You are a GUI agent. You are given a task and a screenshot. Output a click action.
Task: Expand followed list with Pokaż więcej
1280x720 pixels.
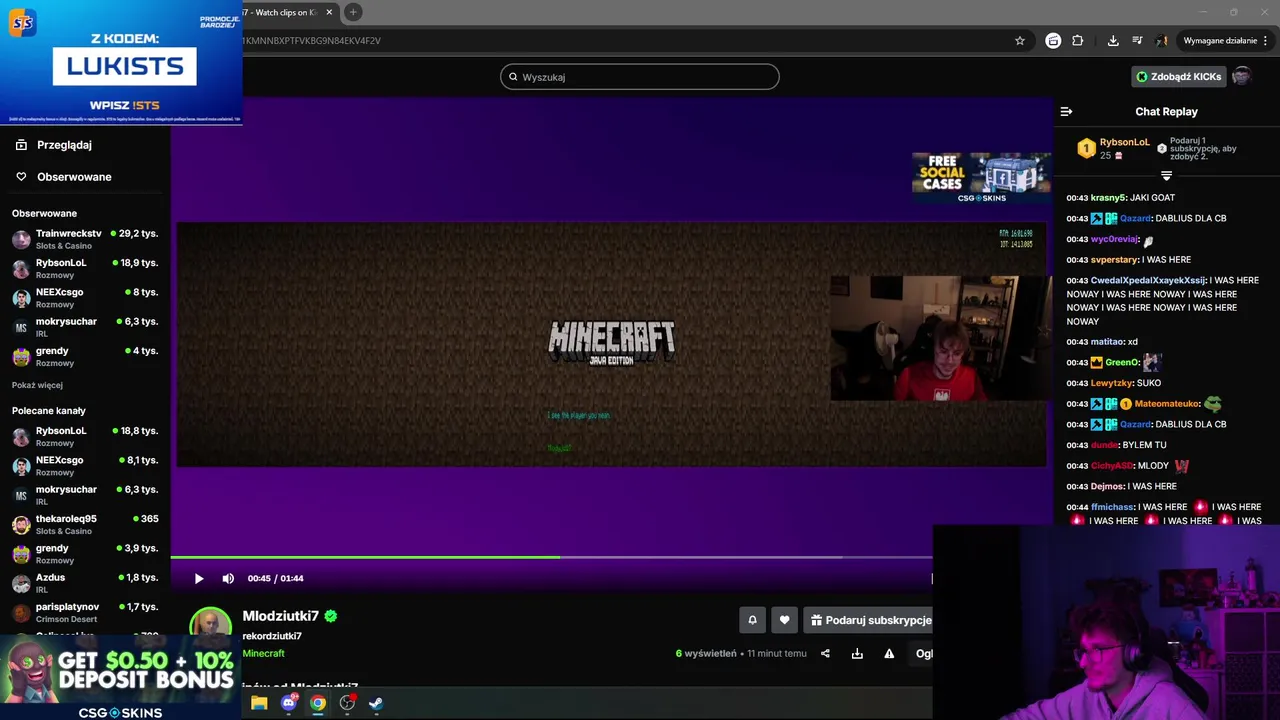pos(37,385)
